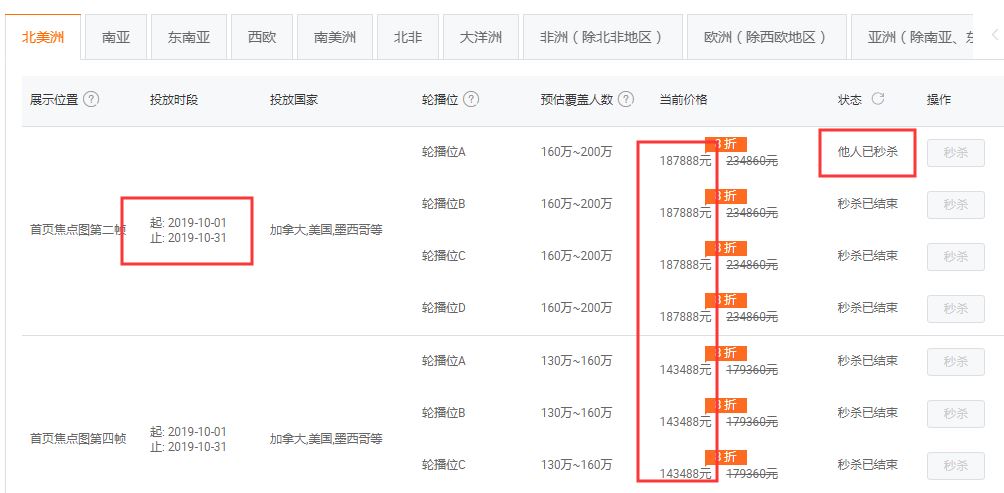Image resolution: width=1004 pixels, height=493 pixels.
Task: Click 秒杀 button for 第四帧 轮播位B
Action: (x=955, y=414)
